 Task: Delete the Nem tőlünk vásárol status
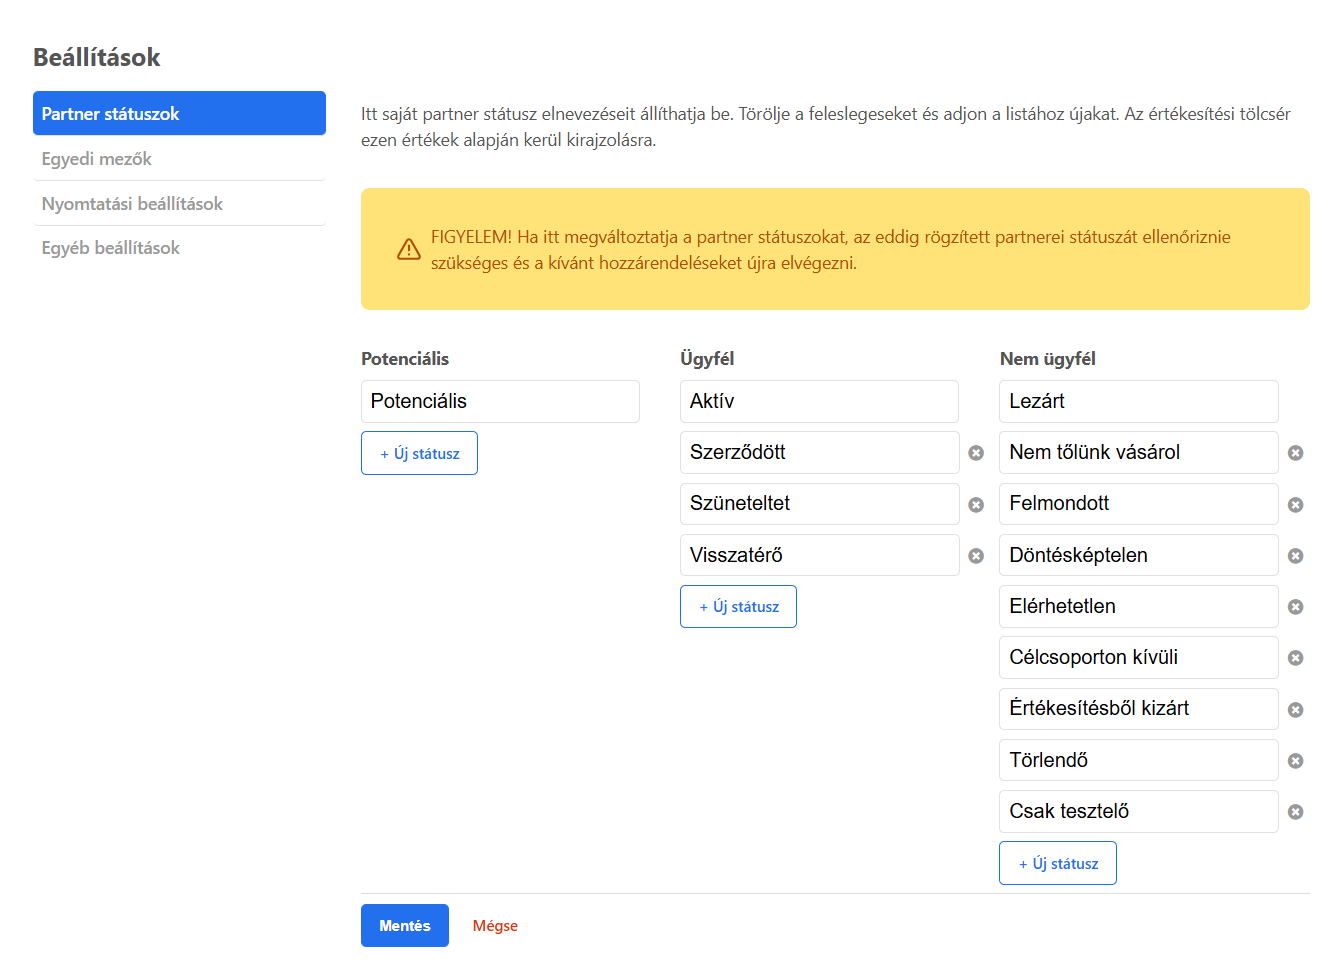tap(1296, 452)
